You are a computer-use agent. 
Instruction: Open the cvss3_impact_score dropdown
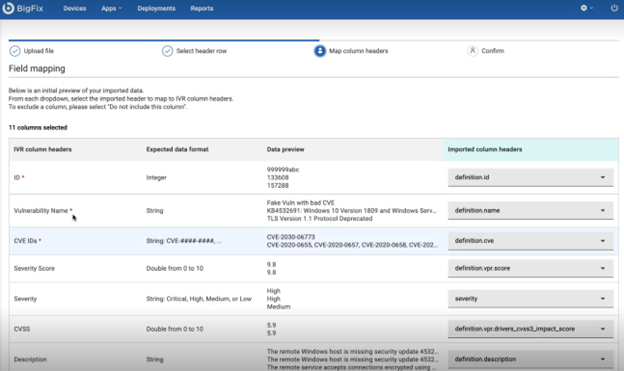pyautogui.click(x=530, y=329)
